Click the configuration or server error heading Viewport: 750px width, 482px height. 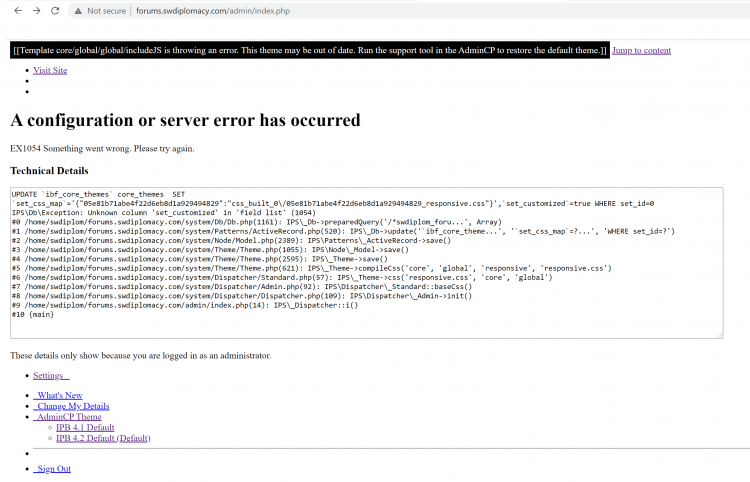(x=185, y=120)
